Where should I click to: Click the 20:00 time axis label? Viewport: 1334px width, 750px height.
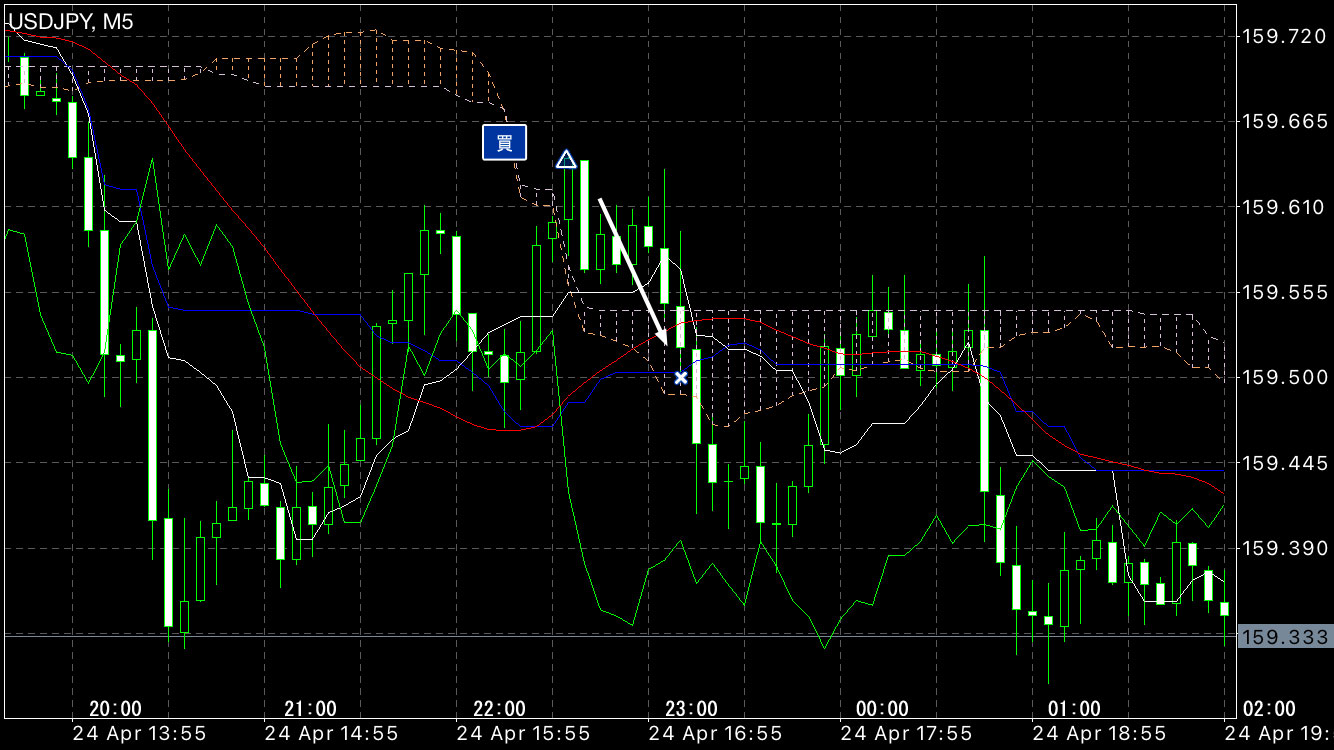[x=115, y=709]
